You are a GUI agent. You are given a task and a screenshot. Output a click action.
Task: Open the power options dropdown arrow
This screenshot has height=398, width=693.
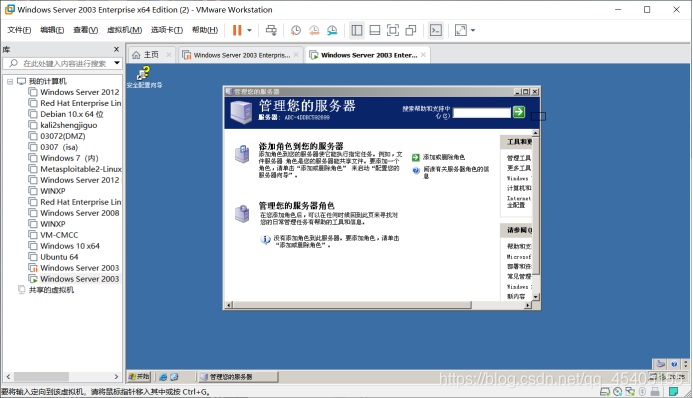(x=249, y=30)
